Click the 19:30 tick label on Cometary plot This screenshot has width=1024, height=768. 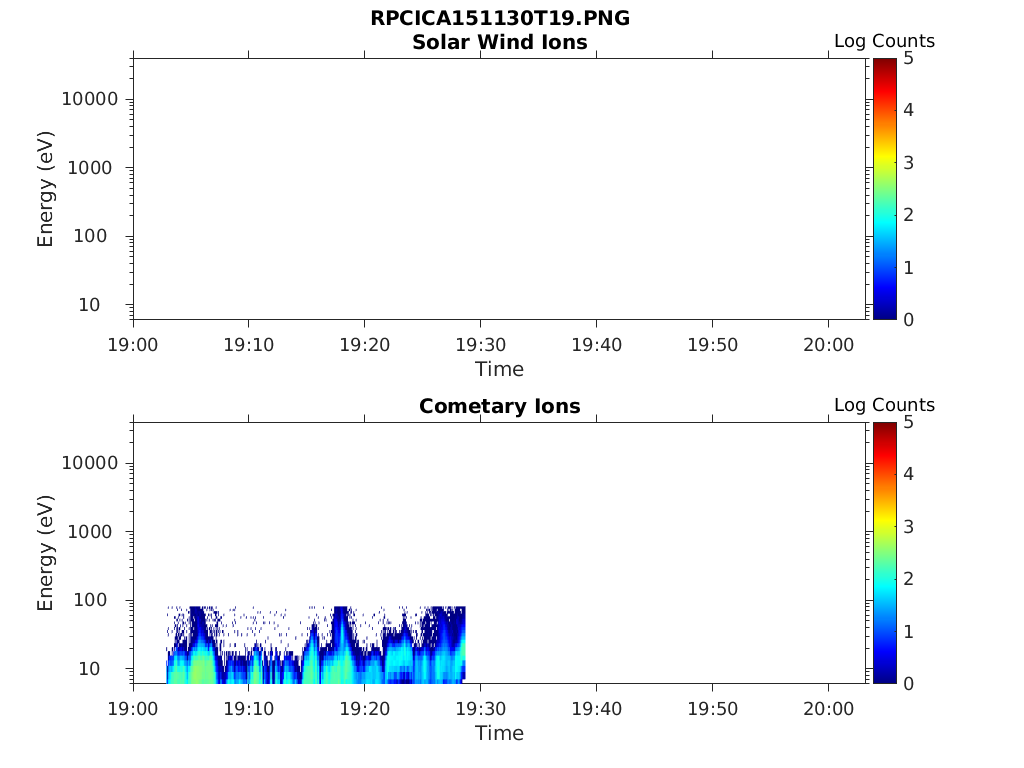[x=481, y=709]
